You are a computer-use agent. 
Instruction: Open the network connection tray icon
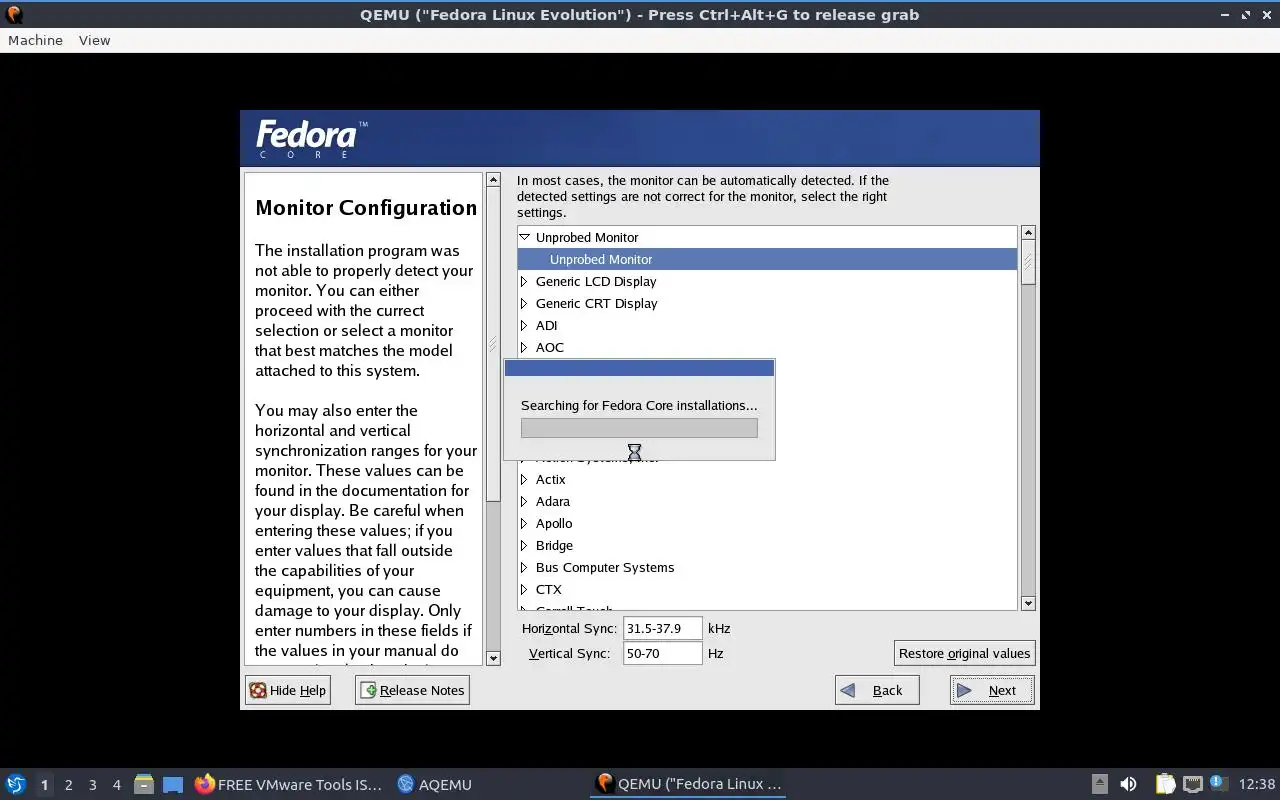point(1192,784)
